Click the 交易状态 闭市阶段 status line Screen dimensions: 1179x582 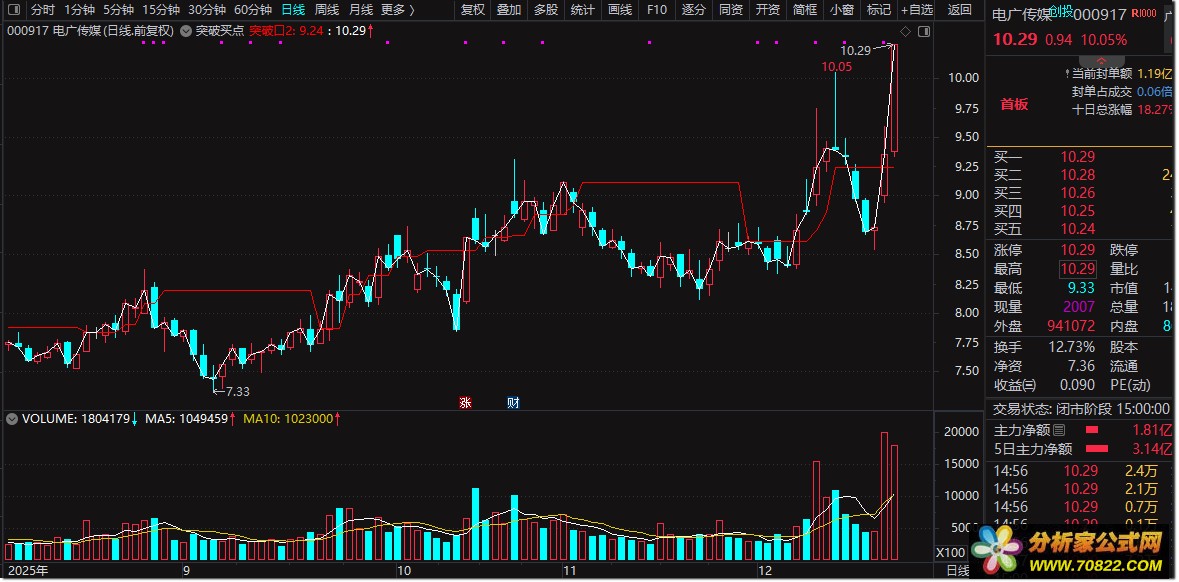point(1081,408)
